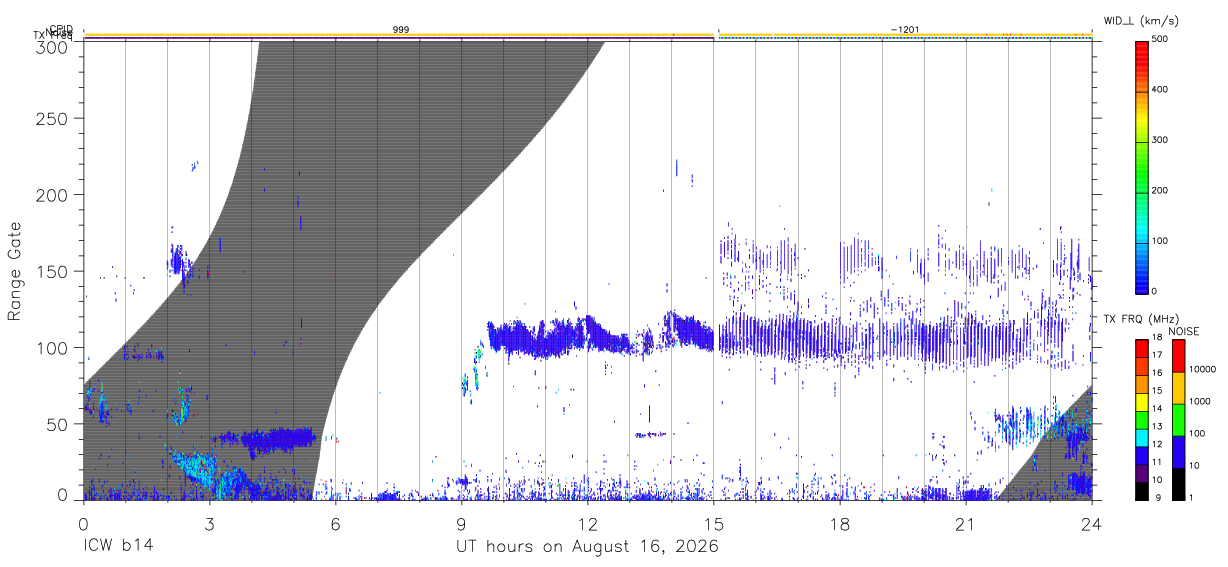Click the x-axis tick label '12'
The height and width of the screenshot is (567, 1228).
click(587, 523)
